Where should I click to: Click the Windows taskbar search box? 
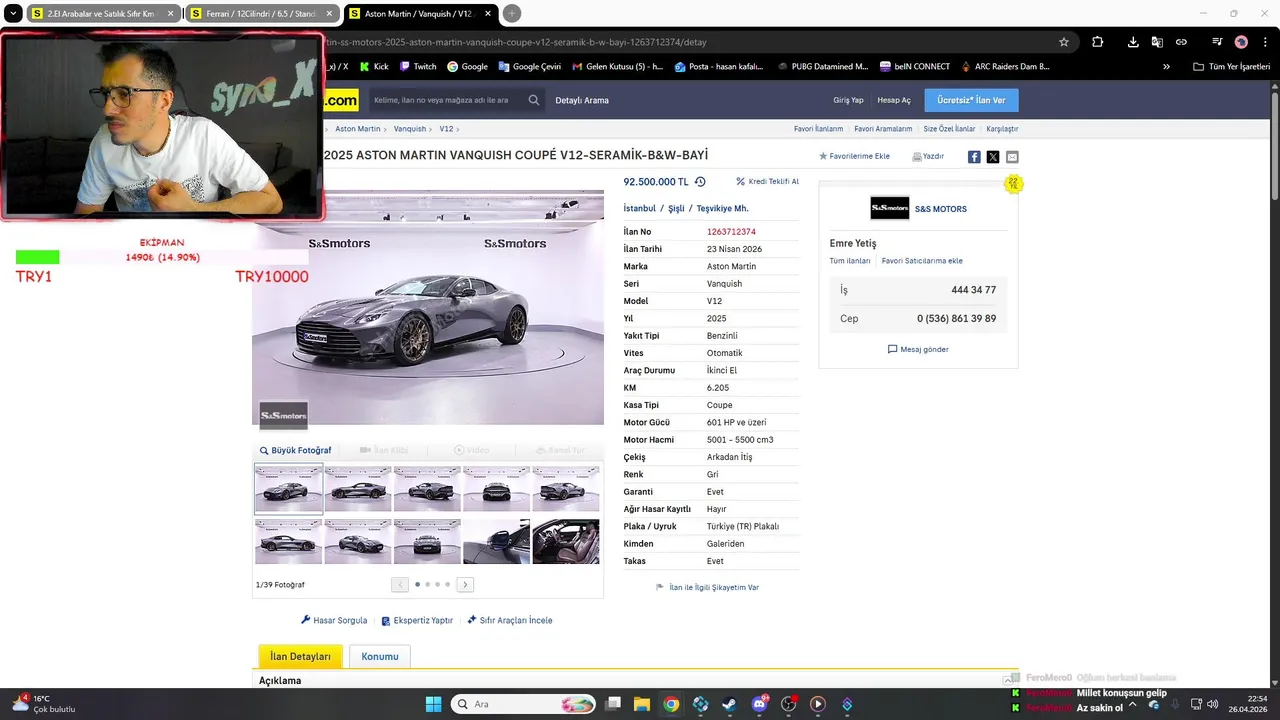point(525,704)
